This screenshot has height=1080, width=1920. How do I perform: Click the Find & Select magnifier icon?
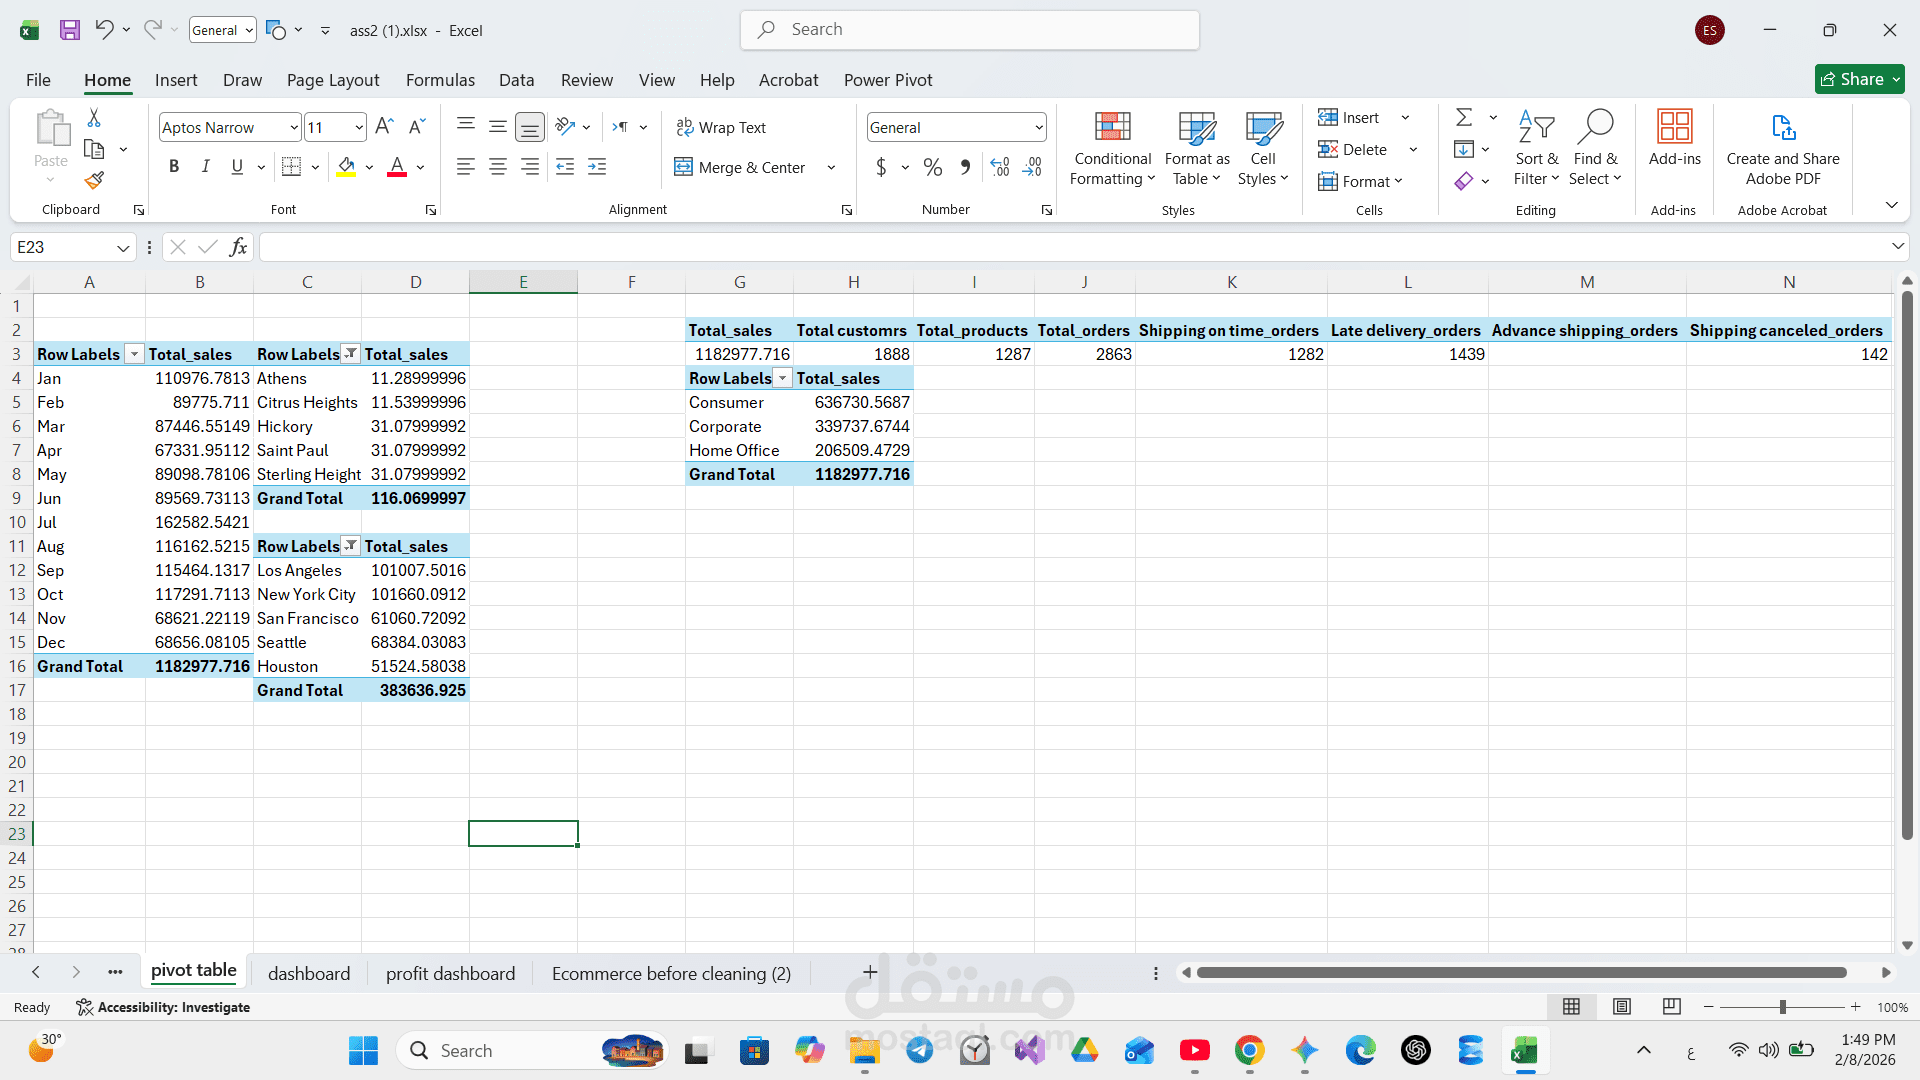(x=1594, y=128)
